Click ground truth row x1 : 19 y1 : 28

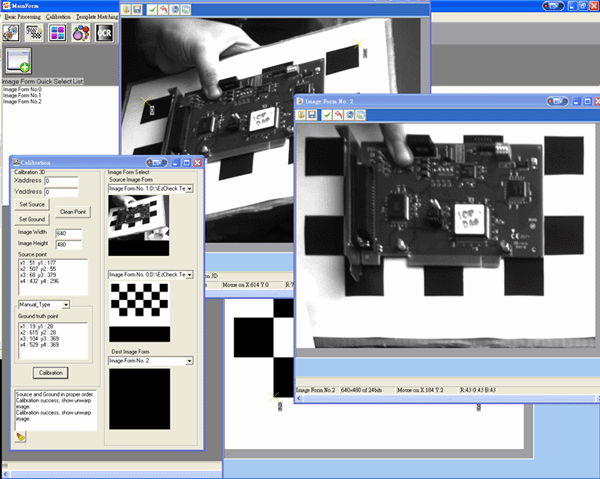[36, 326]
